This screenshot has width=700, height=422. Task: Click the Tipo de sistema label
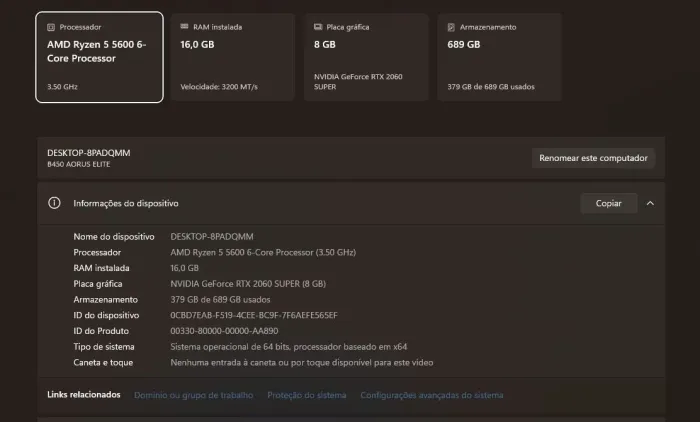click(104, 347)
